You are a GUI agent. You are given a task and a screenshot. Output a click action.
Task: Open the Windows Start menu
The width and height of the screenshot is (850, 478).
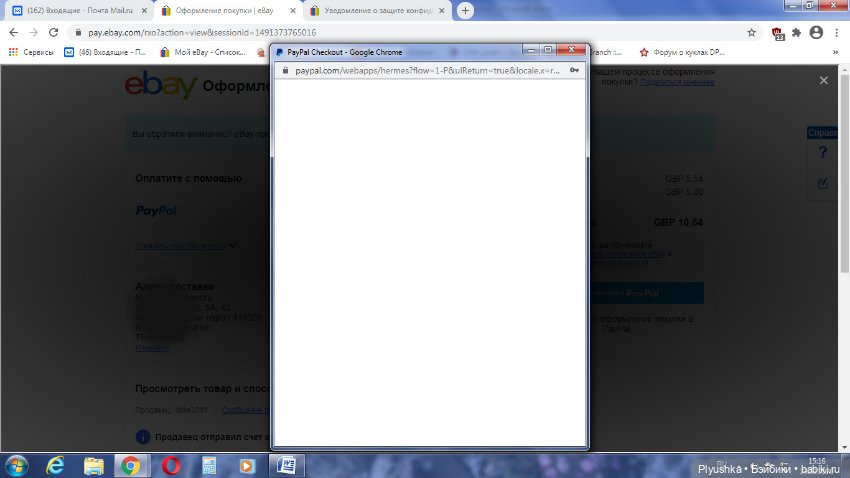pyautogui.click(x=16, y=466)
